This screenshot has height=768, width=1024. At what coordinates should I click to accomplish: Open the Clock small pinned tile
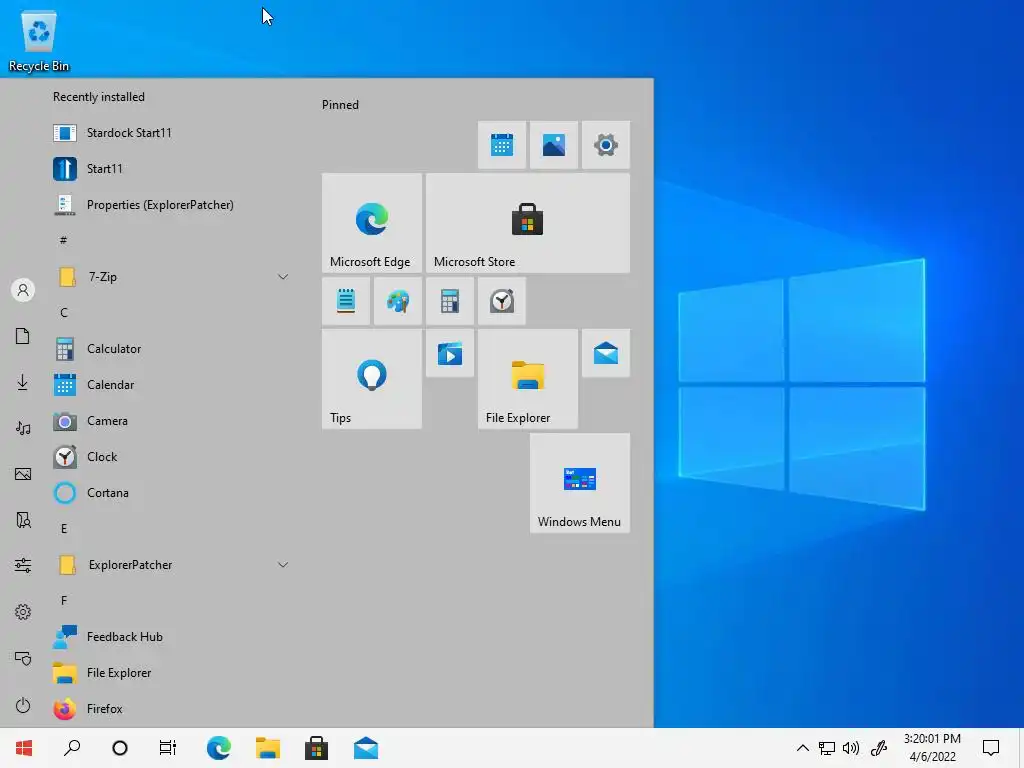(502, 301)
